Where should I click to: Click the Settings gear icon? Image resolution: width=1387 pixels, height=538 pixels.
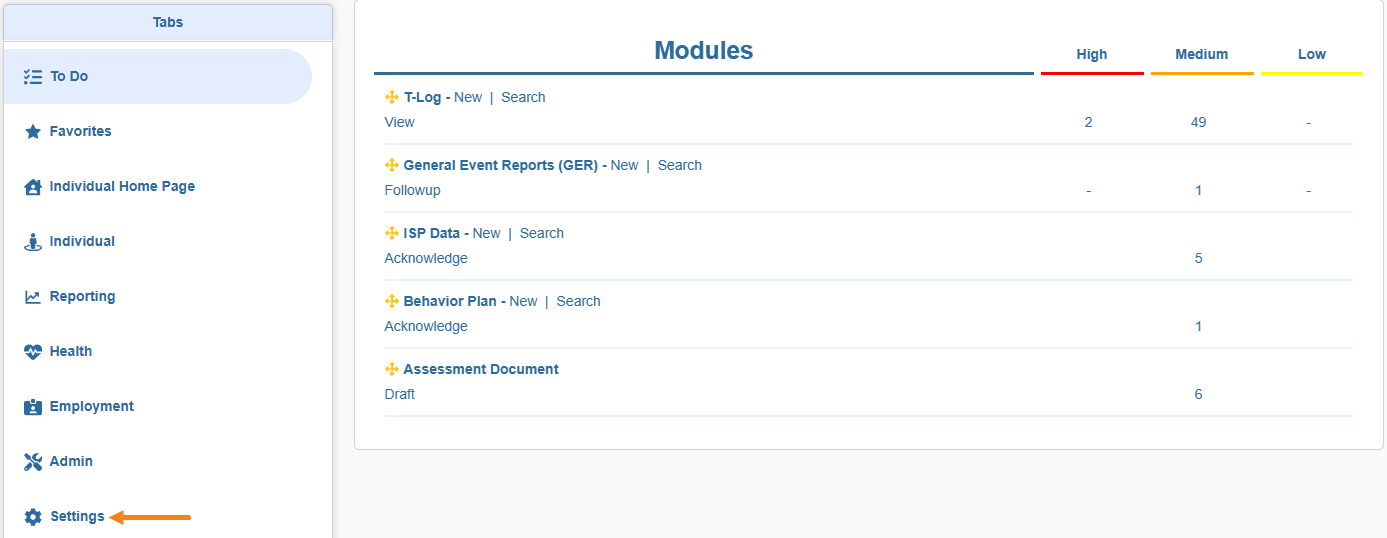coord(33,517)
